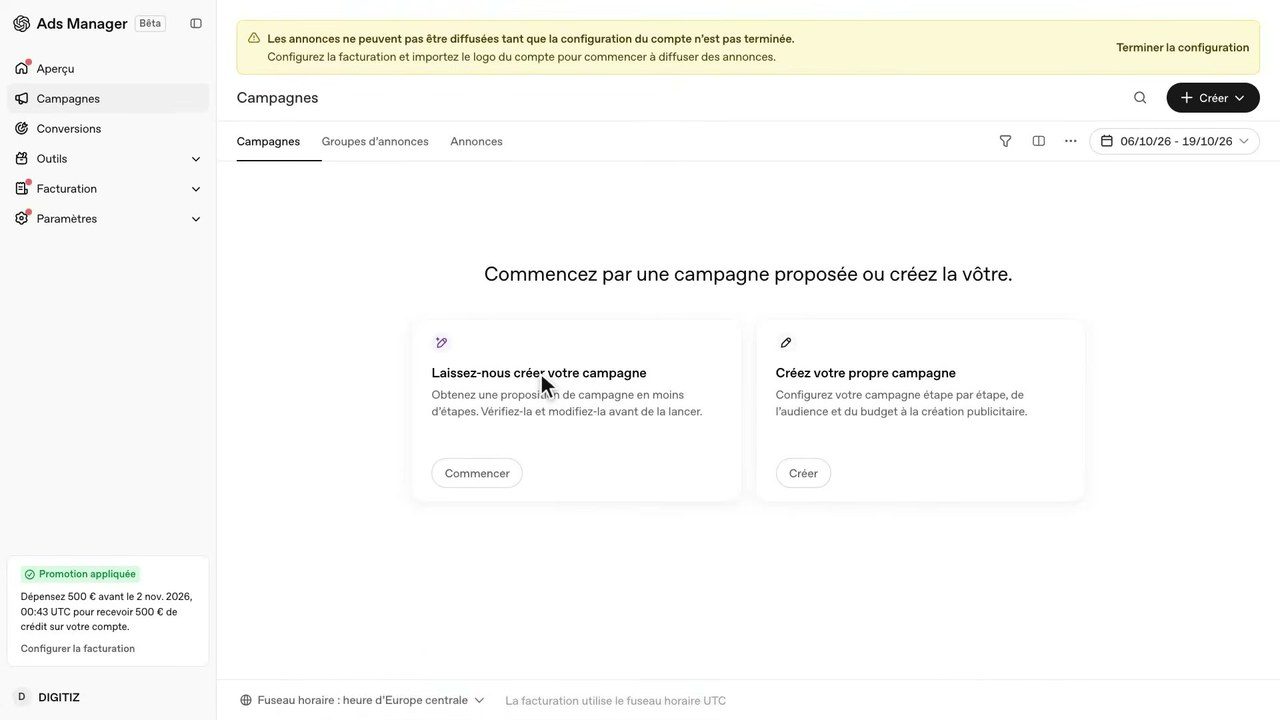Click the magic wand icon on proposed campaign card
The height and width of the screenshot is (720, 1280).
pos(441,343)
